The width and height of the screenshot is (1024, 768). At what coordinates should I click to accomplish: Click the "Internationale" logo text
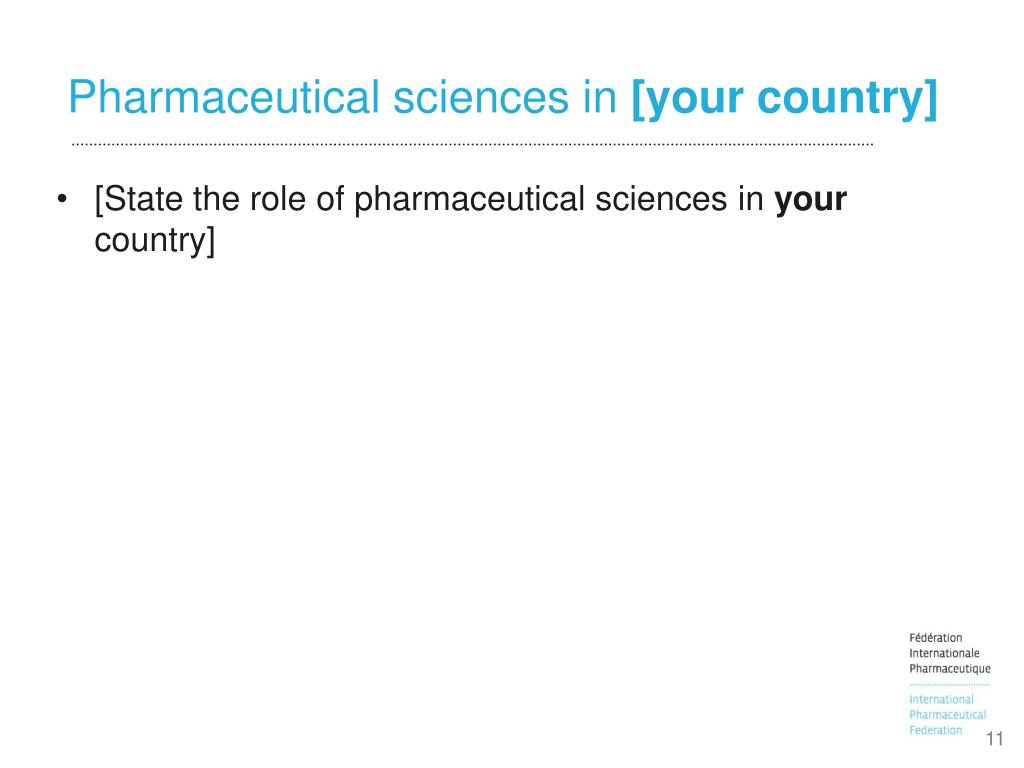pyautogui.click(x=944, y=653)
